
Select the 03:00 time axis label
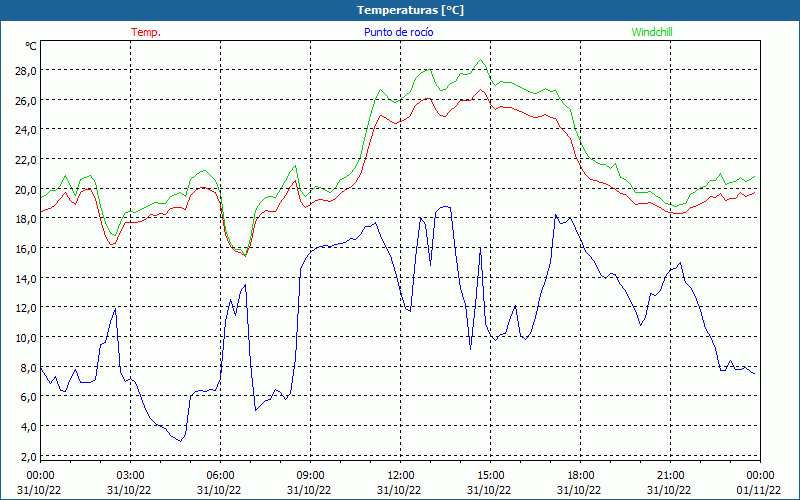(130, 475)
